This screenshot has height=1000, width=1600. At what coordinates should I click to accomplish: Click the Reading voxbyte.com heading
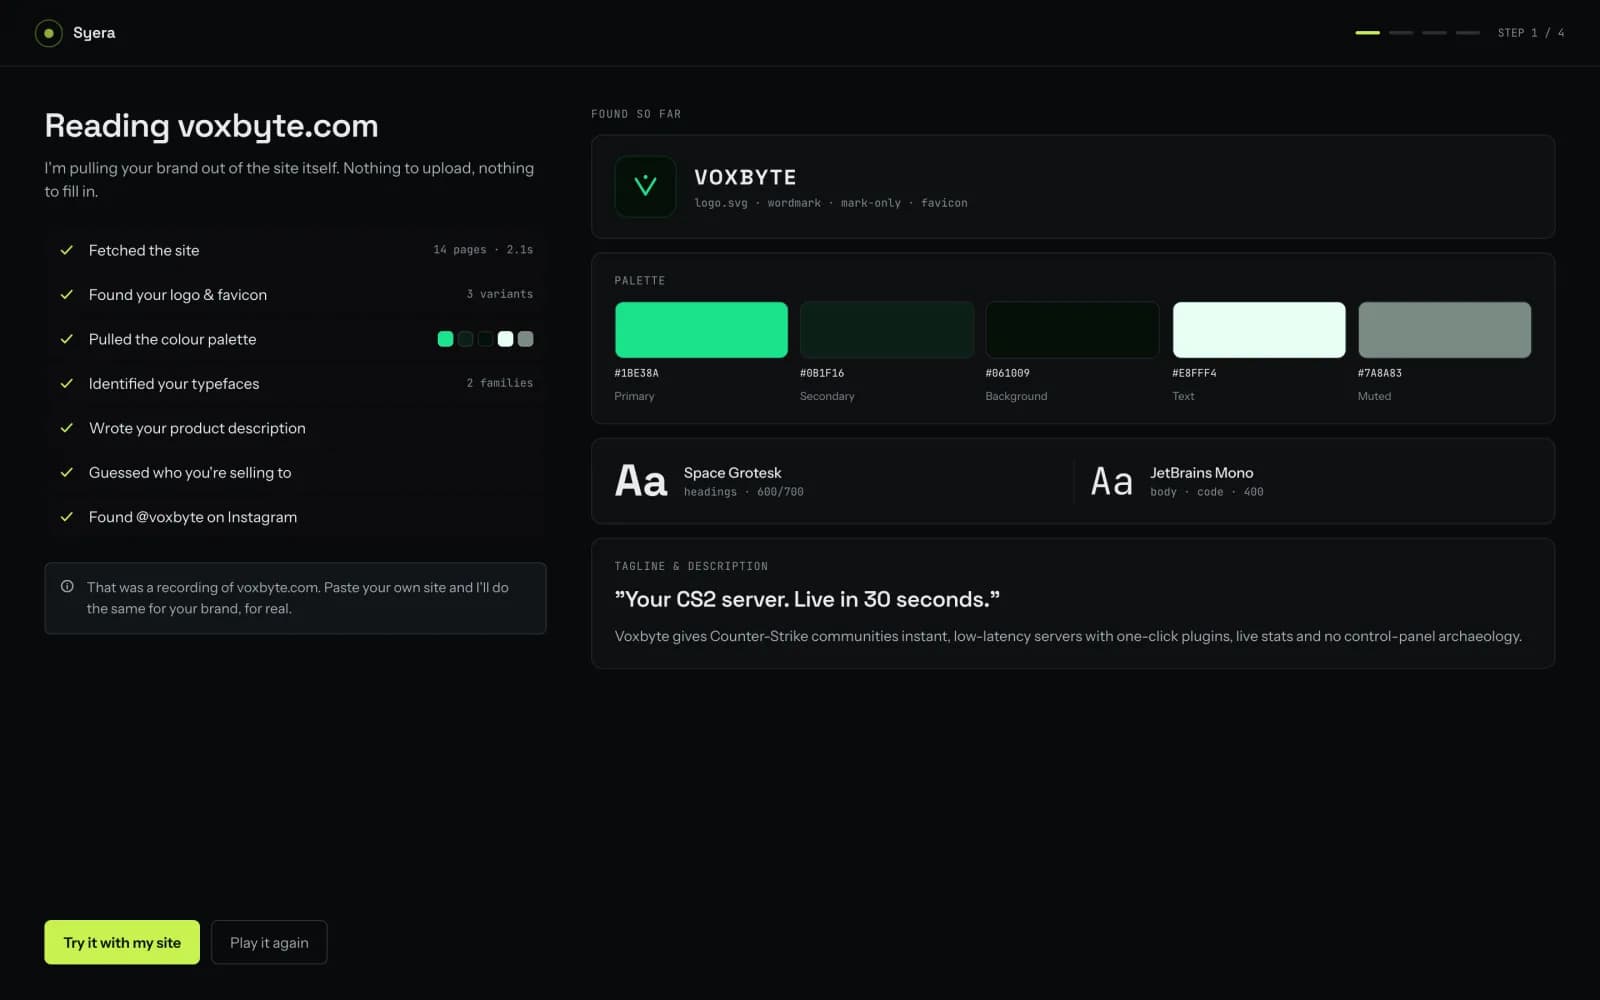(211, 126)
